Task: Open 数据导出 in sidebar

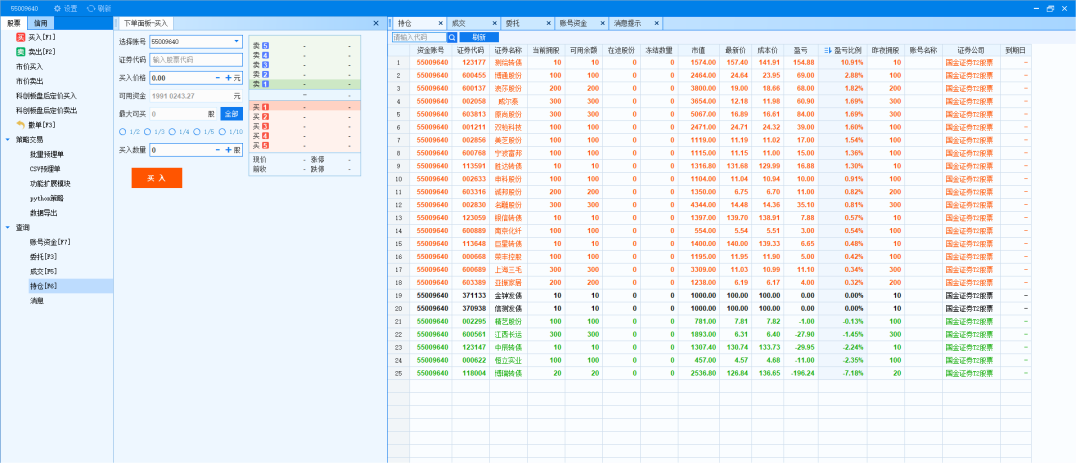Action: coord(43,213)
